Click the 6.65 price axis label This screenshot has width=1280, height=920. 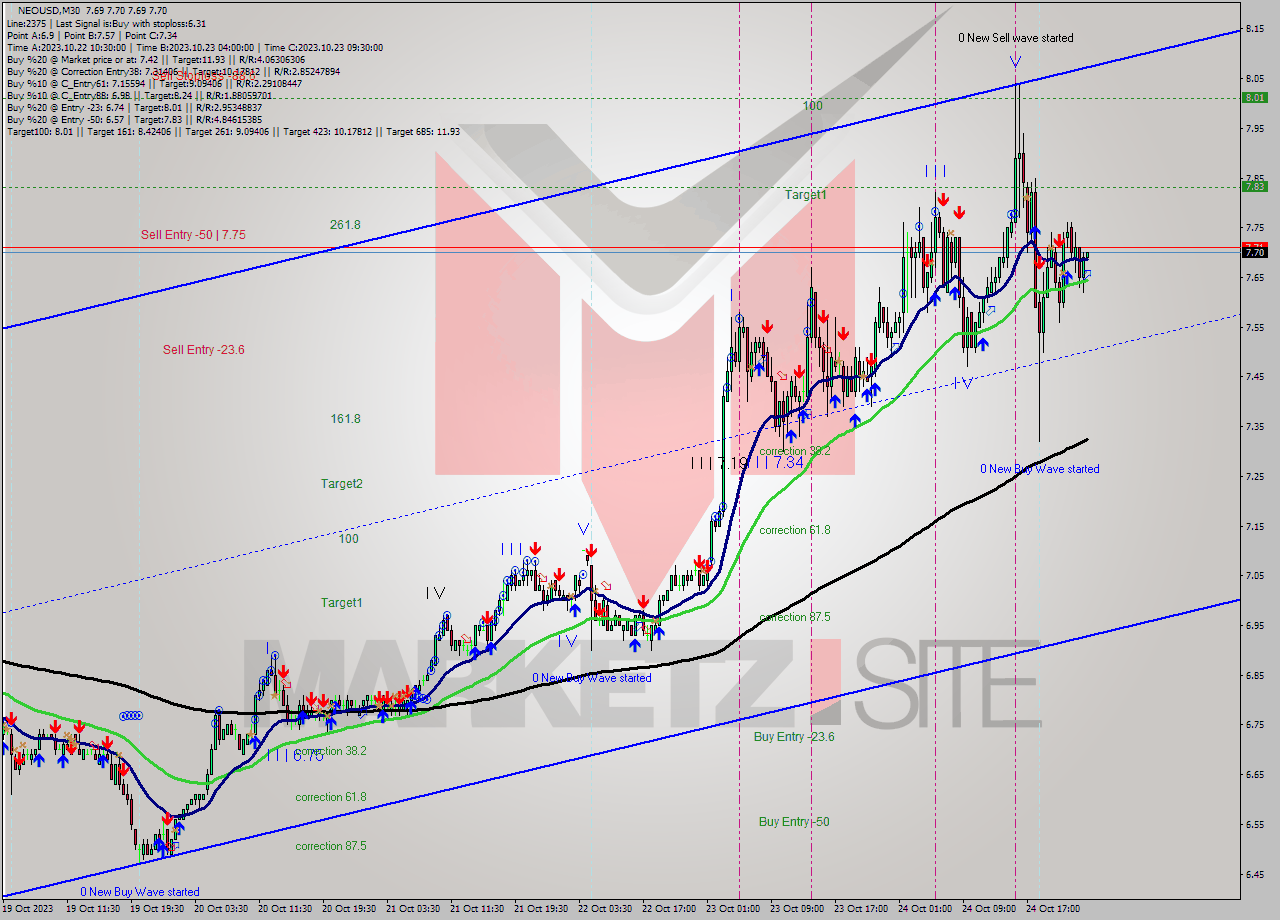1255,774
